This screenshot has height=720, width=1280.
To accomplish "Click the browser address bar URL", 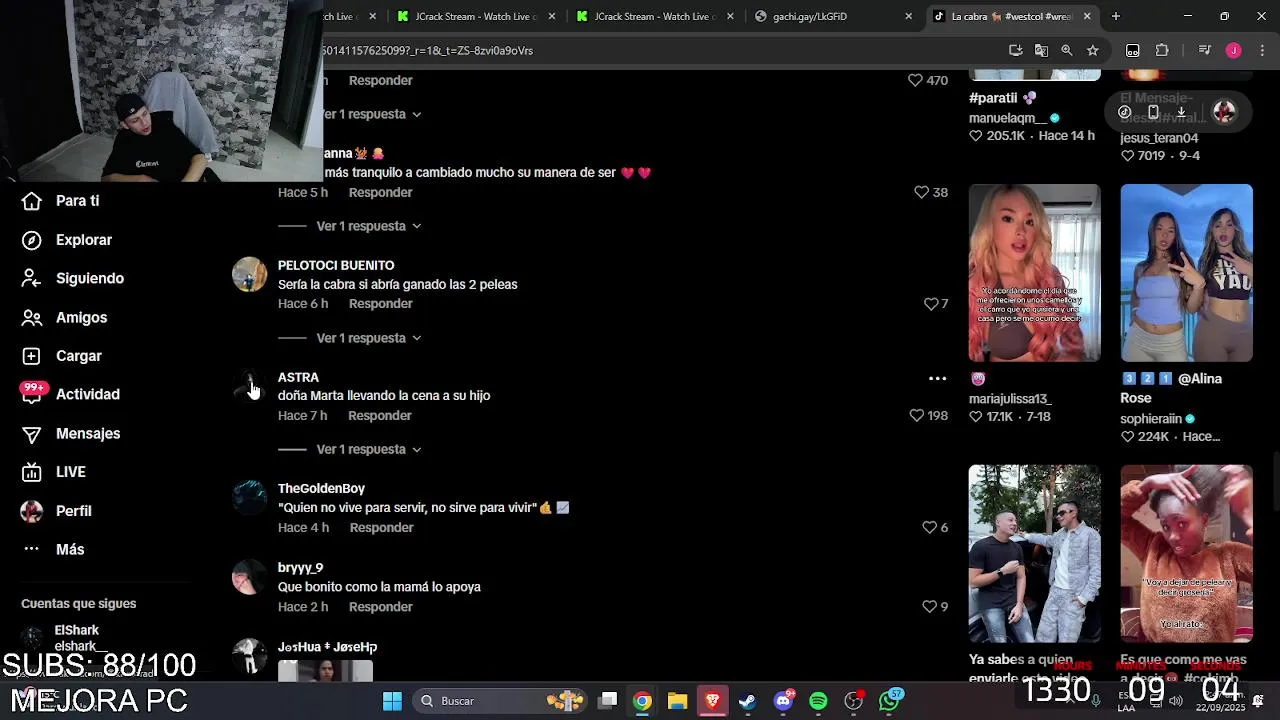I will (x=427, y=50).
